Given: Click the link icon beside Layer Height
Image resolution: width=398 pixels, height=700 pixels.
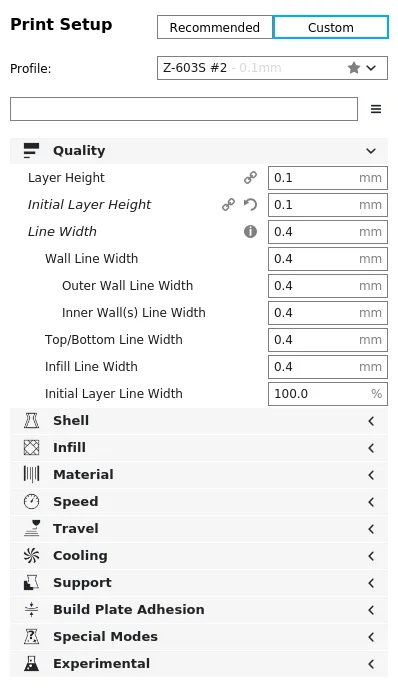Looking at the screenshot, I should [250, 178].
